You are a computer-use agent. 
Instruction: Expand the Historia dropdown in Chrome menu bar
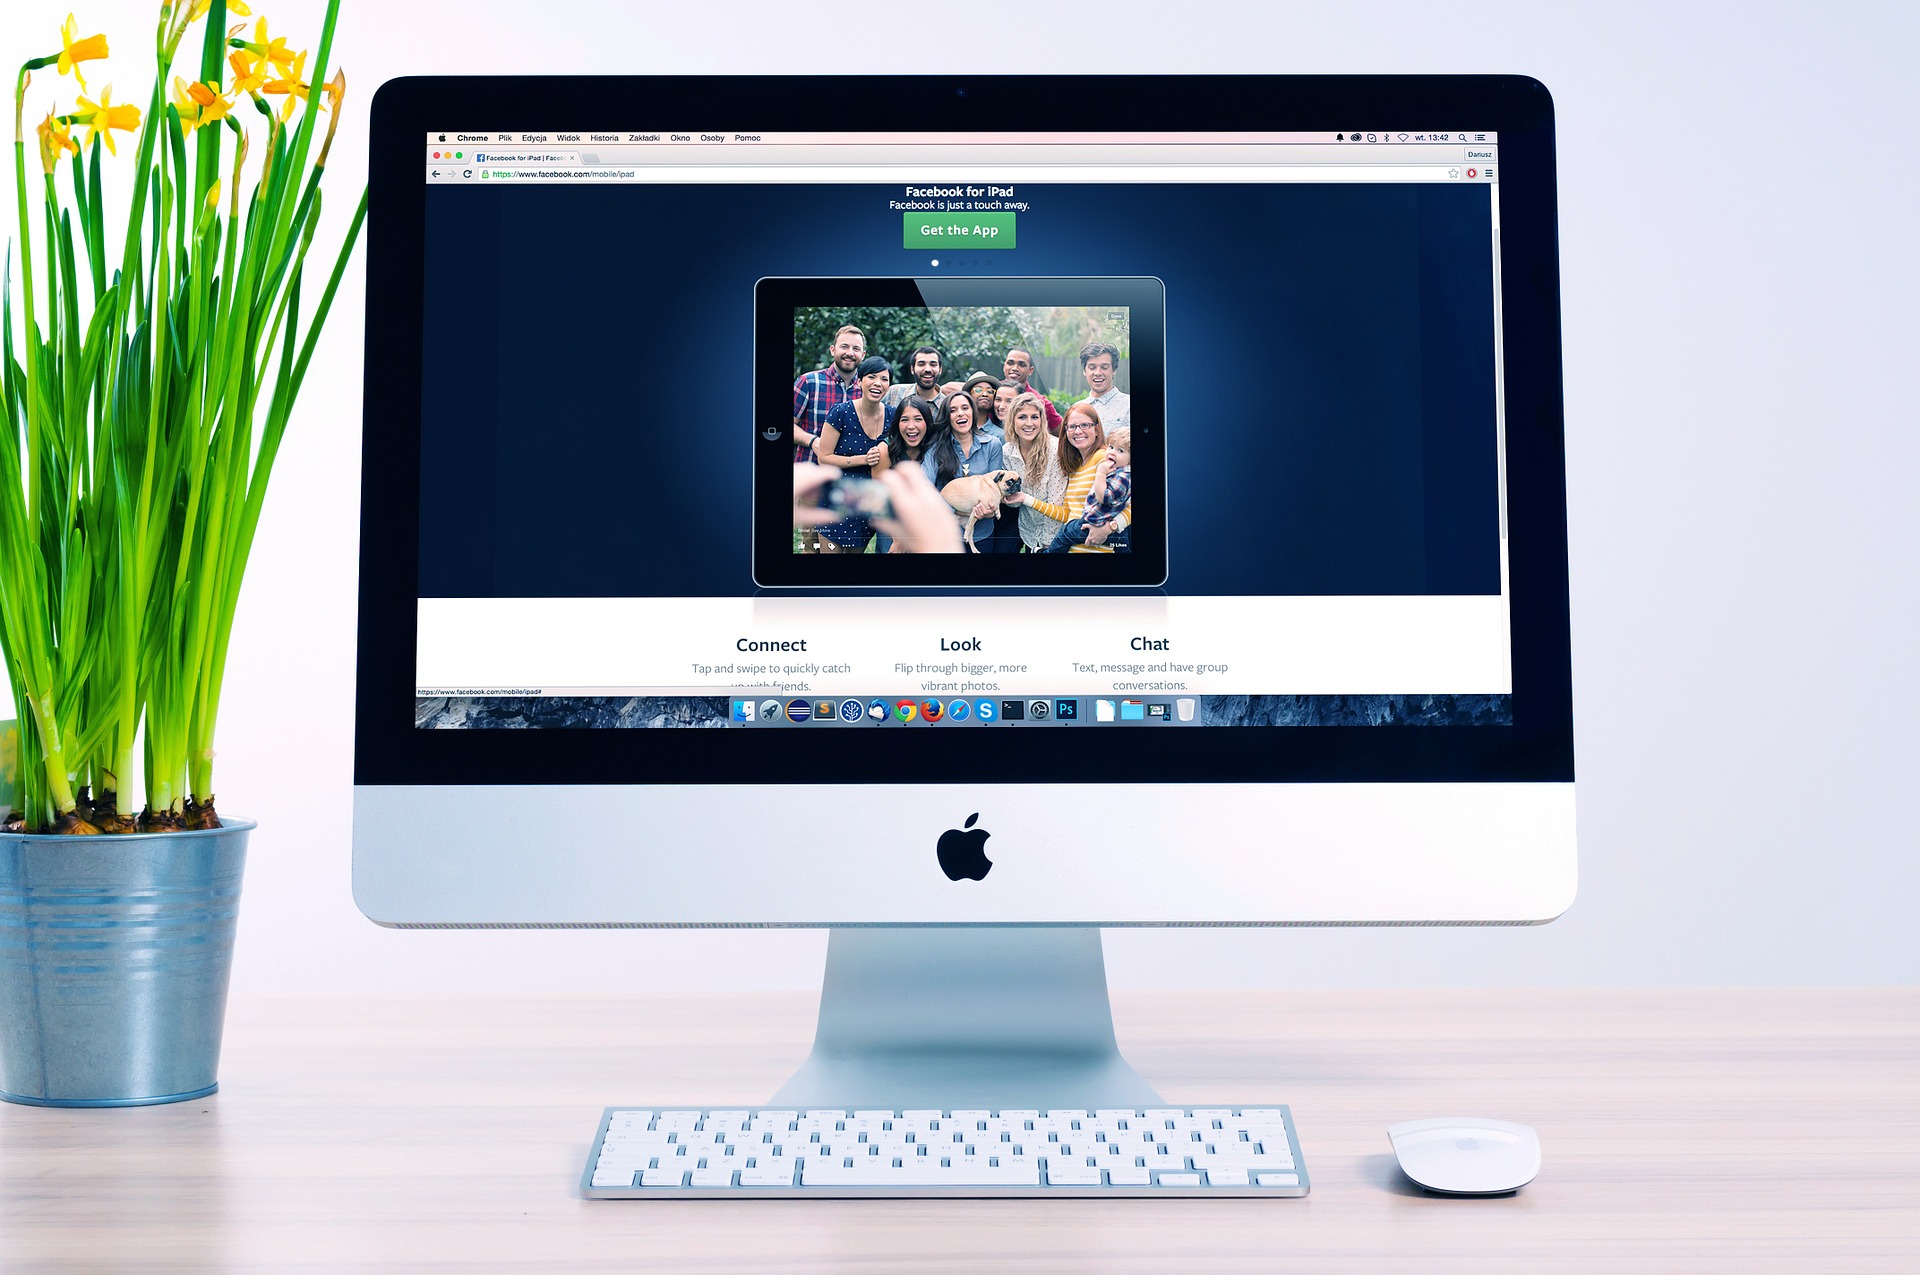[x=603, y=137]
